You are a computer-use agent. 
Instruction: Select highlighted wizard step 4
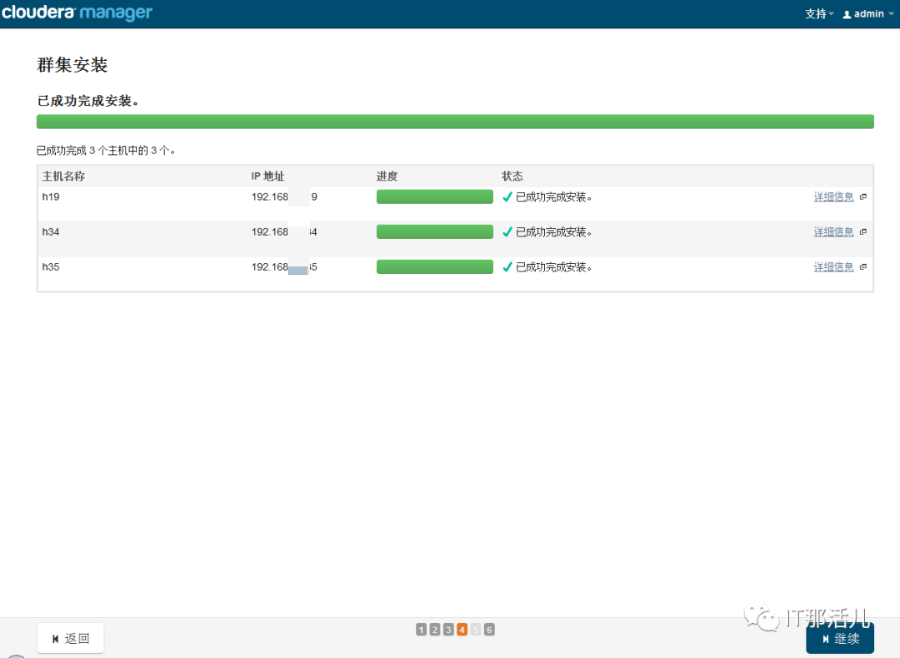pos(462,630)
